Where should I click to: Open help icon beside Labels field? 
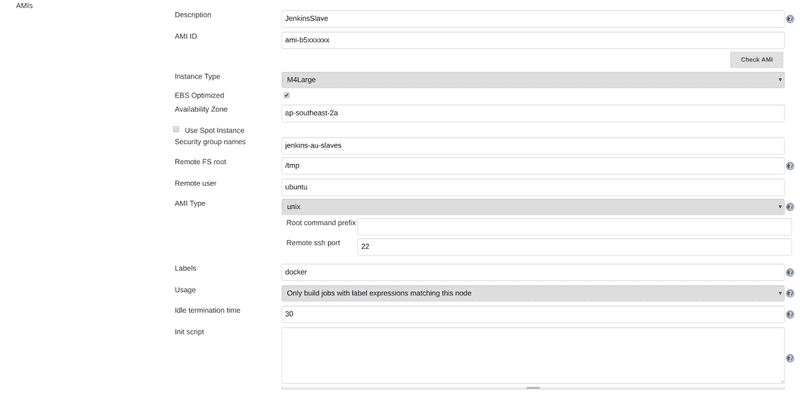(790, 273)
